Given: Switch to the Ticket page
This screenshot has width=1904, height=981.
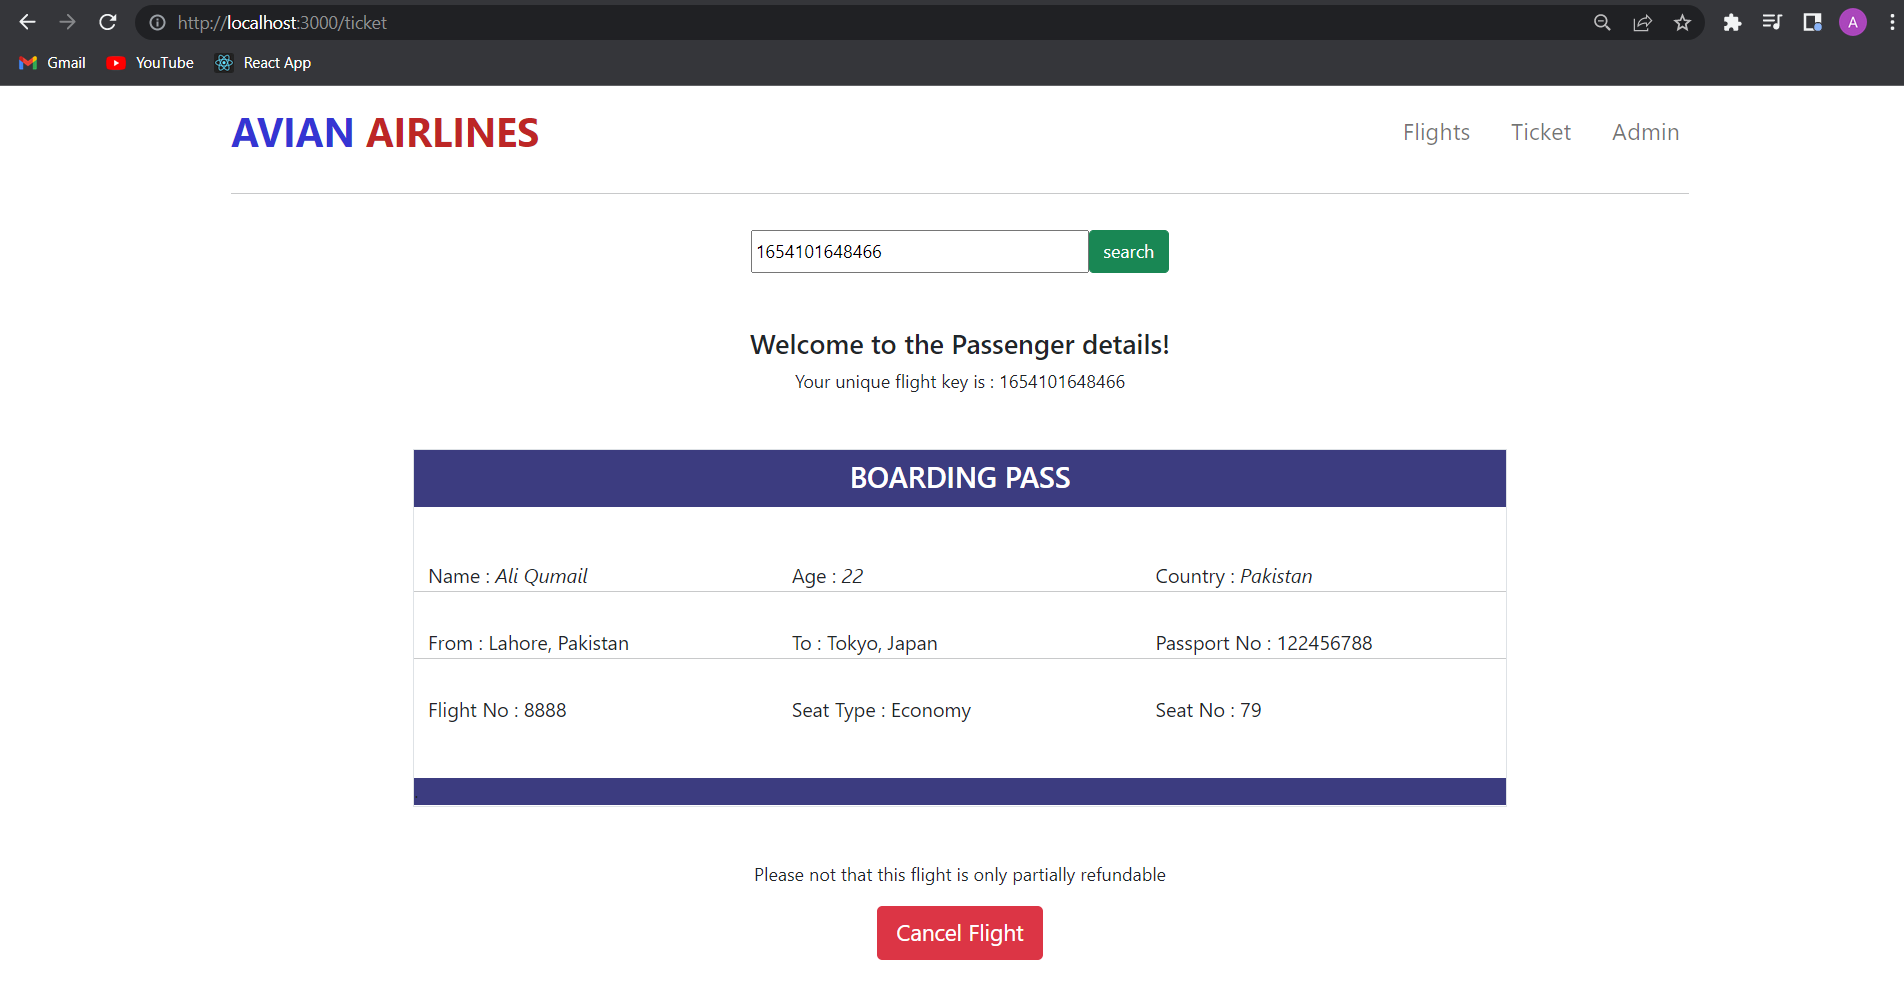Looking at the screenshot, I should [x=1540, y=132].
